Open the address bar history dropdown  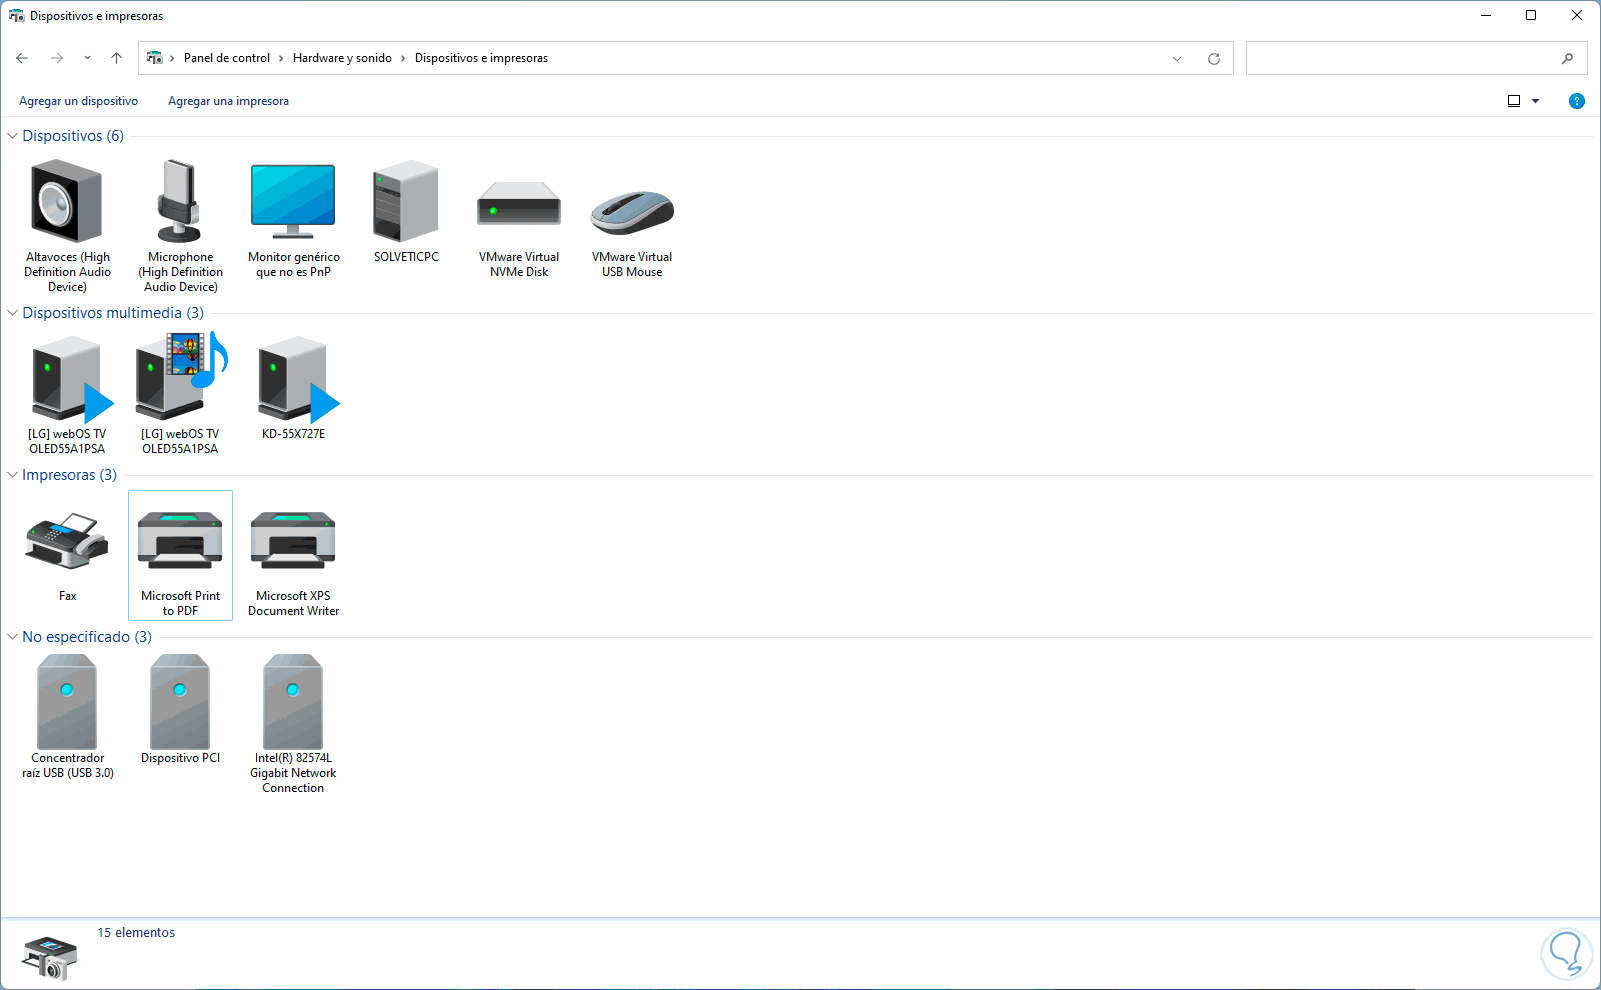tap(1177, 58)
